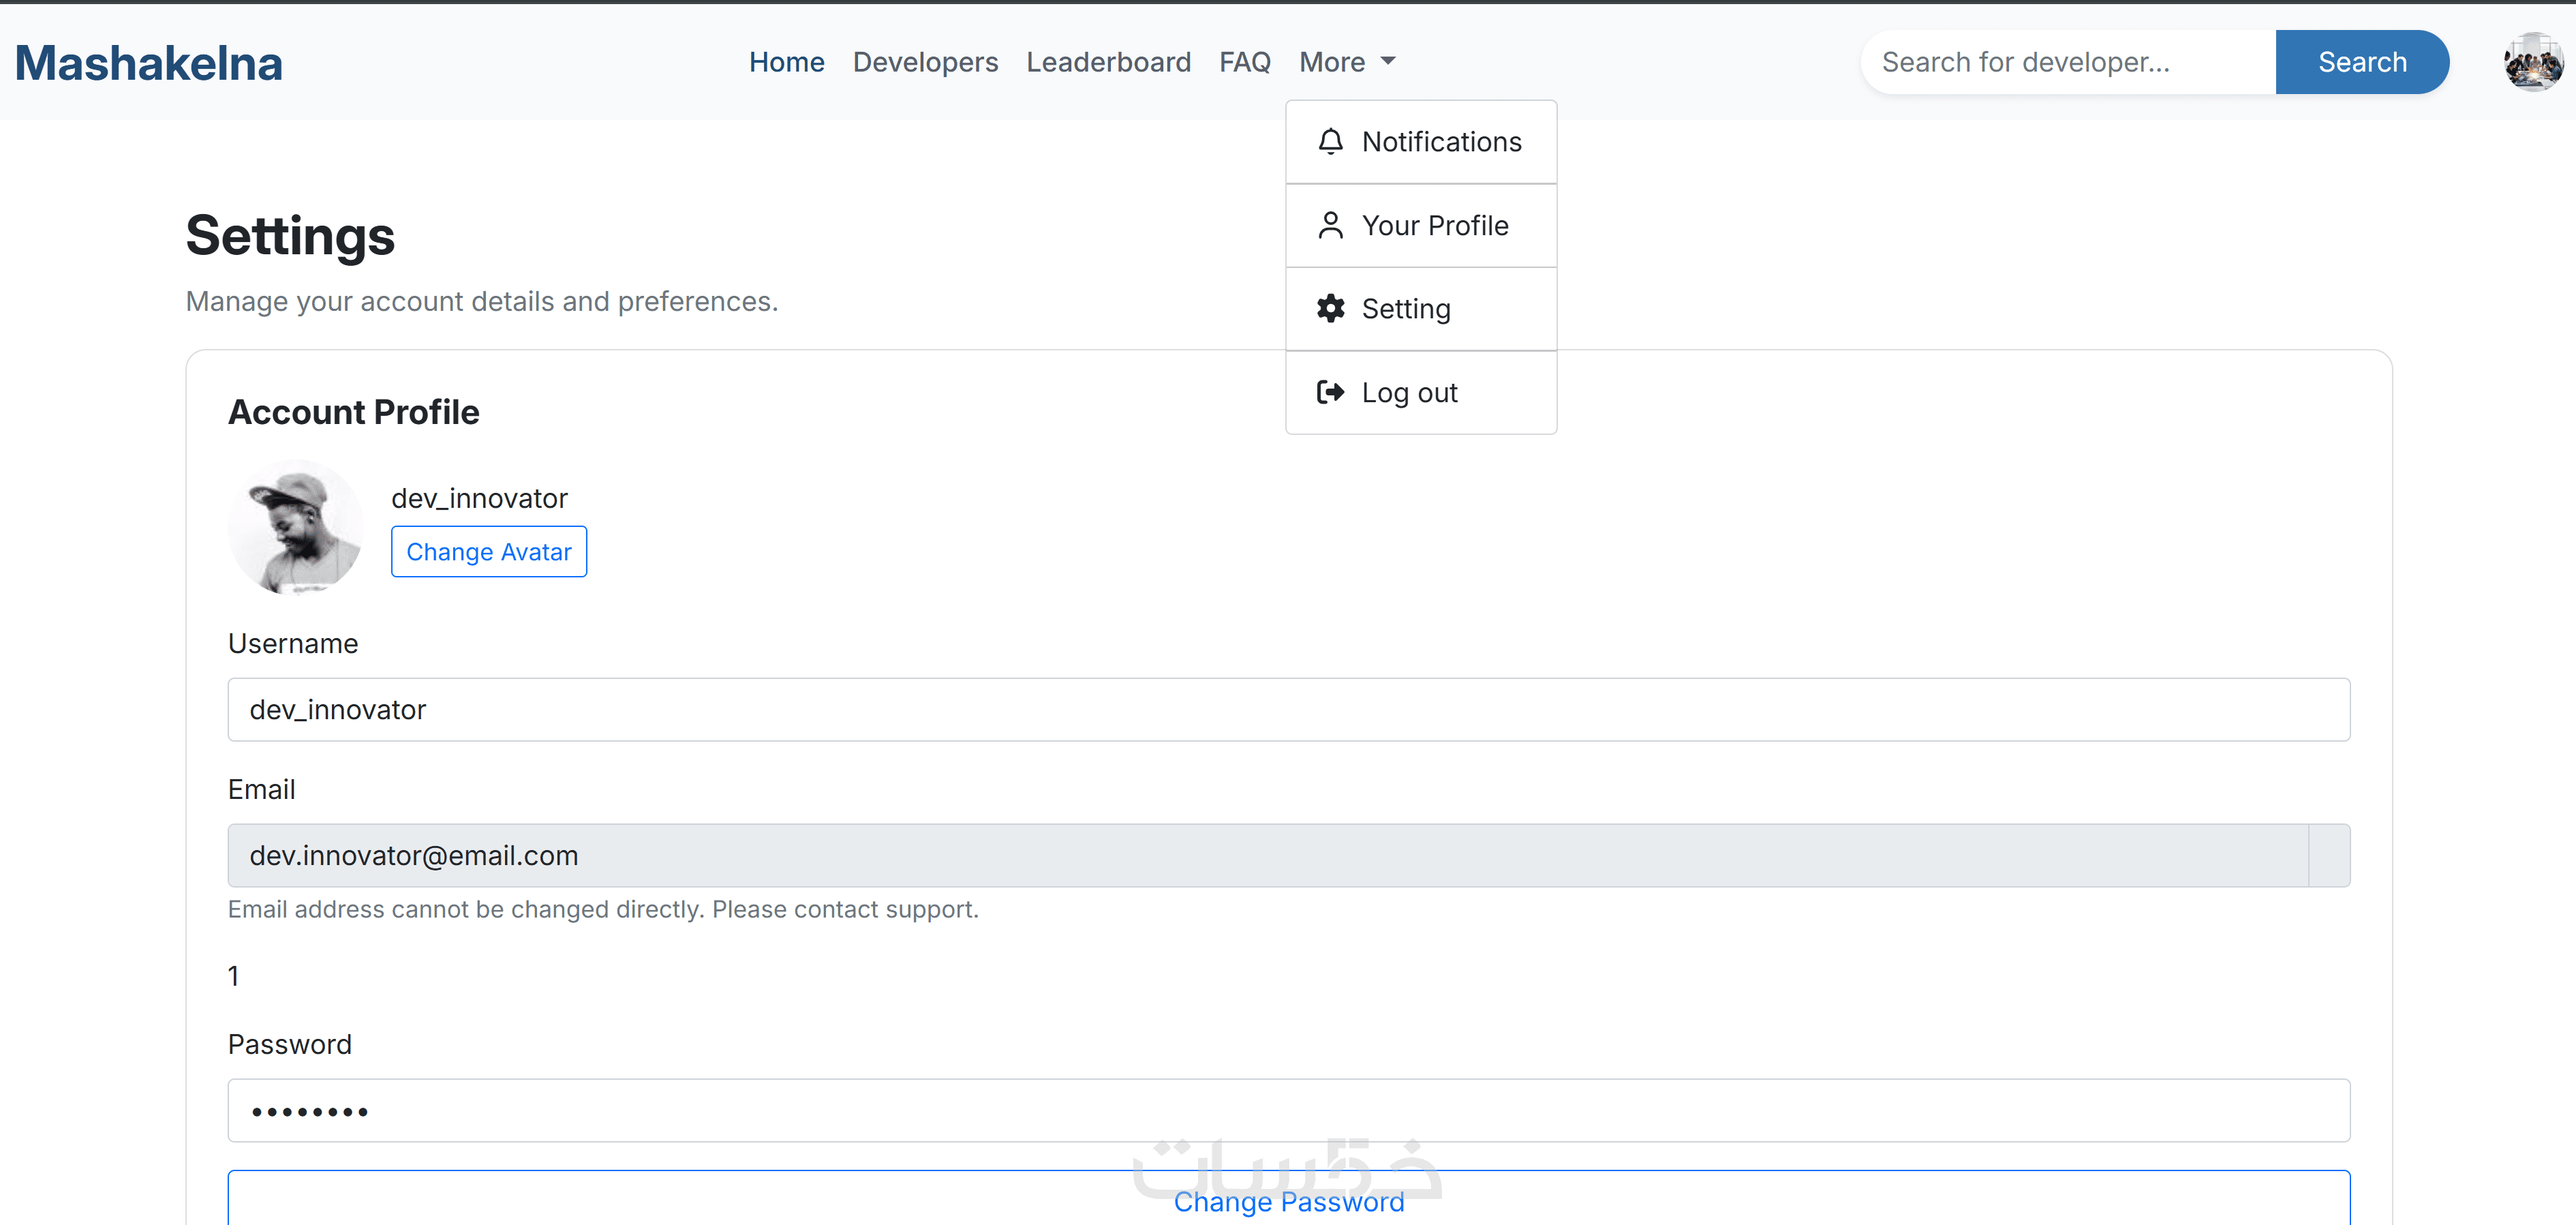Click the dev_innovator name beside the avatar
This screenshot has width=2576, height=1225.
tap(479, 498)
